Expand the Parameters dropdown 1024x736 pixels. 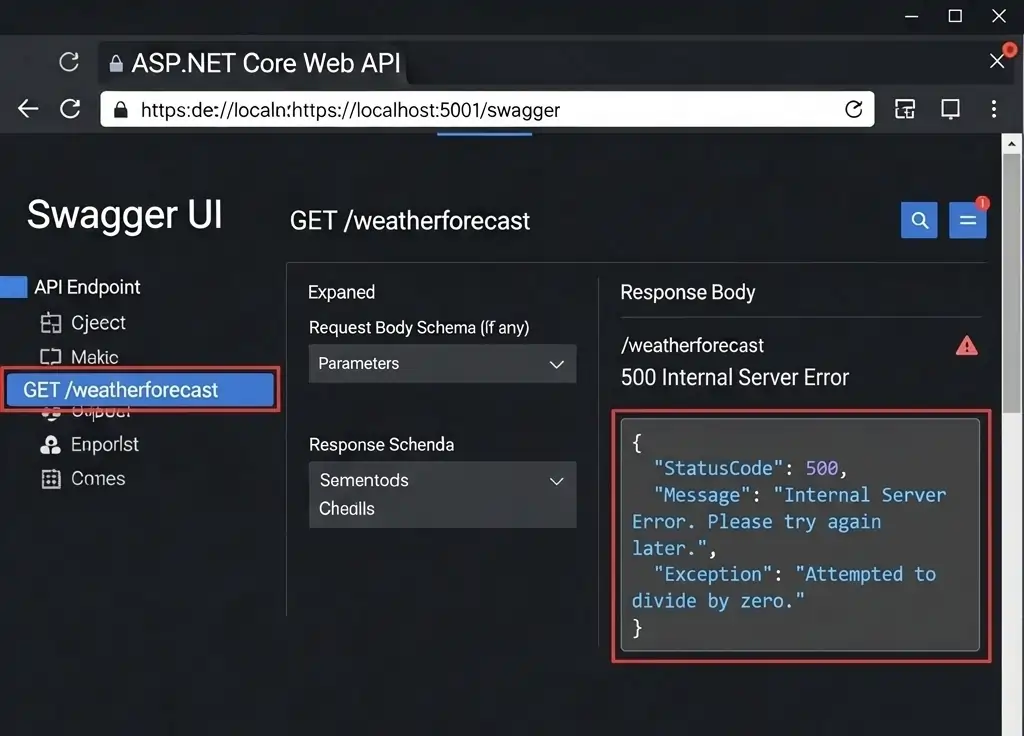click(x=442, y=363)
